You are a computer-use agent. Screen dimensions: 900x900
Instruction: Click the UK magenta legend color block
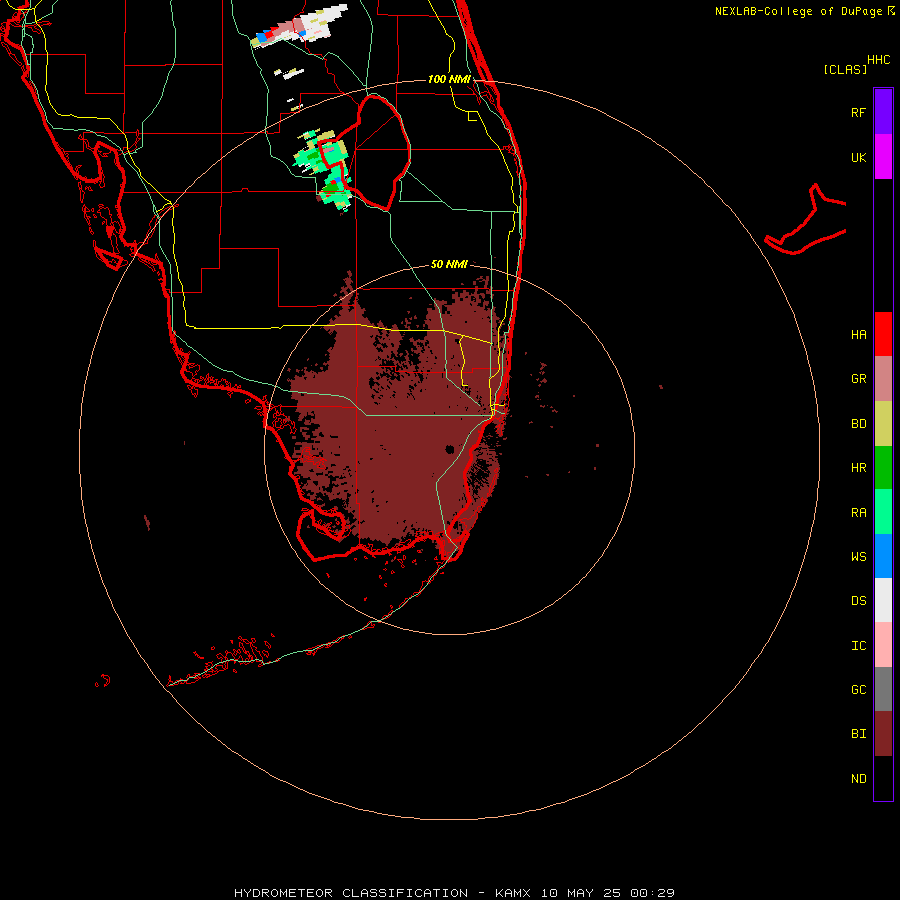click(883, 157)
